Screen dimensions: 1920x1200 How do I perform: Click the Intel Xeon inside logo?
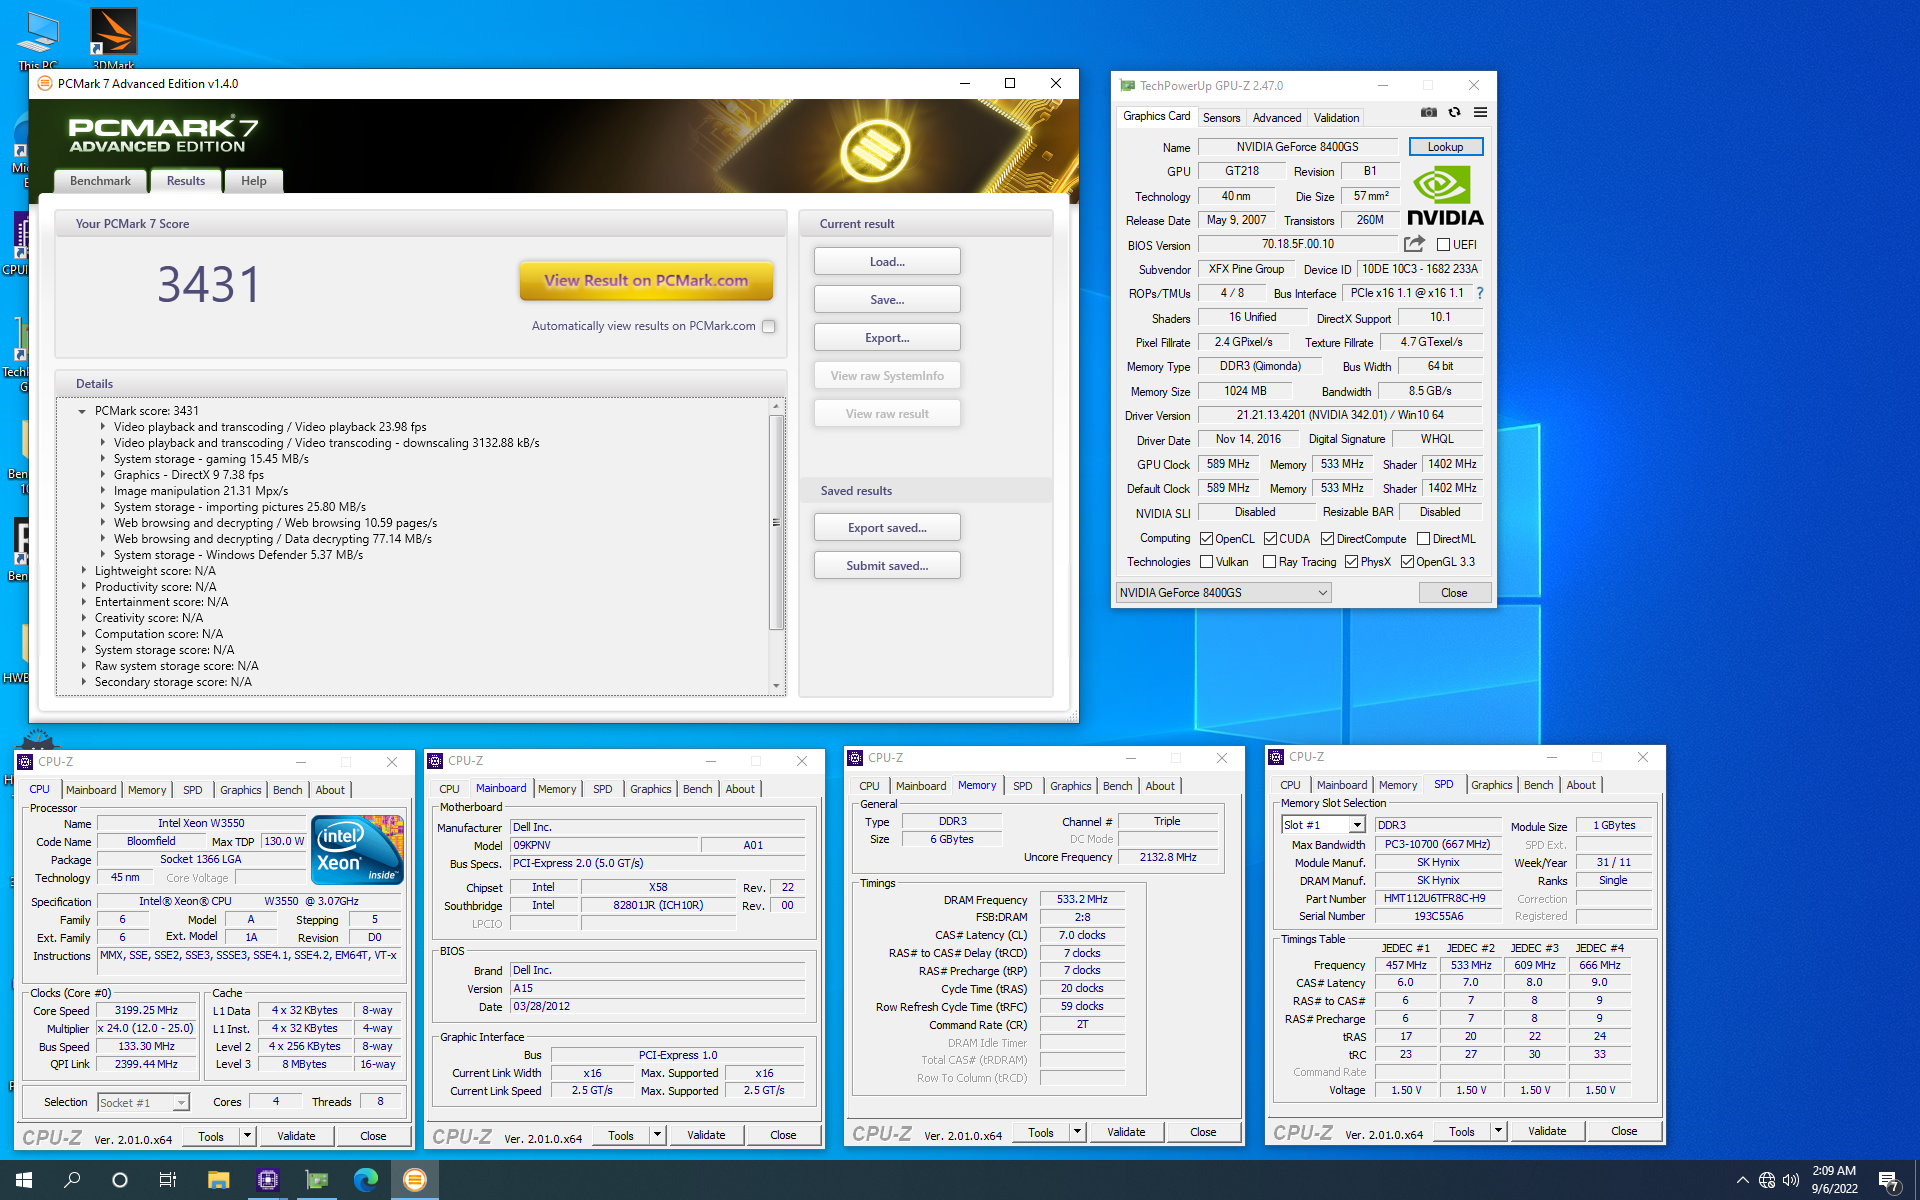tap(358, 850)
